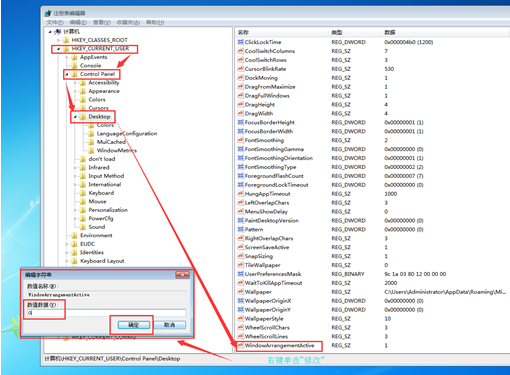Viewport: 510px width, 375px height.
Task: Click the WallpaperStyle string value icon
Action: point(240,319)
